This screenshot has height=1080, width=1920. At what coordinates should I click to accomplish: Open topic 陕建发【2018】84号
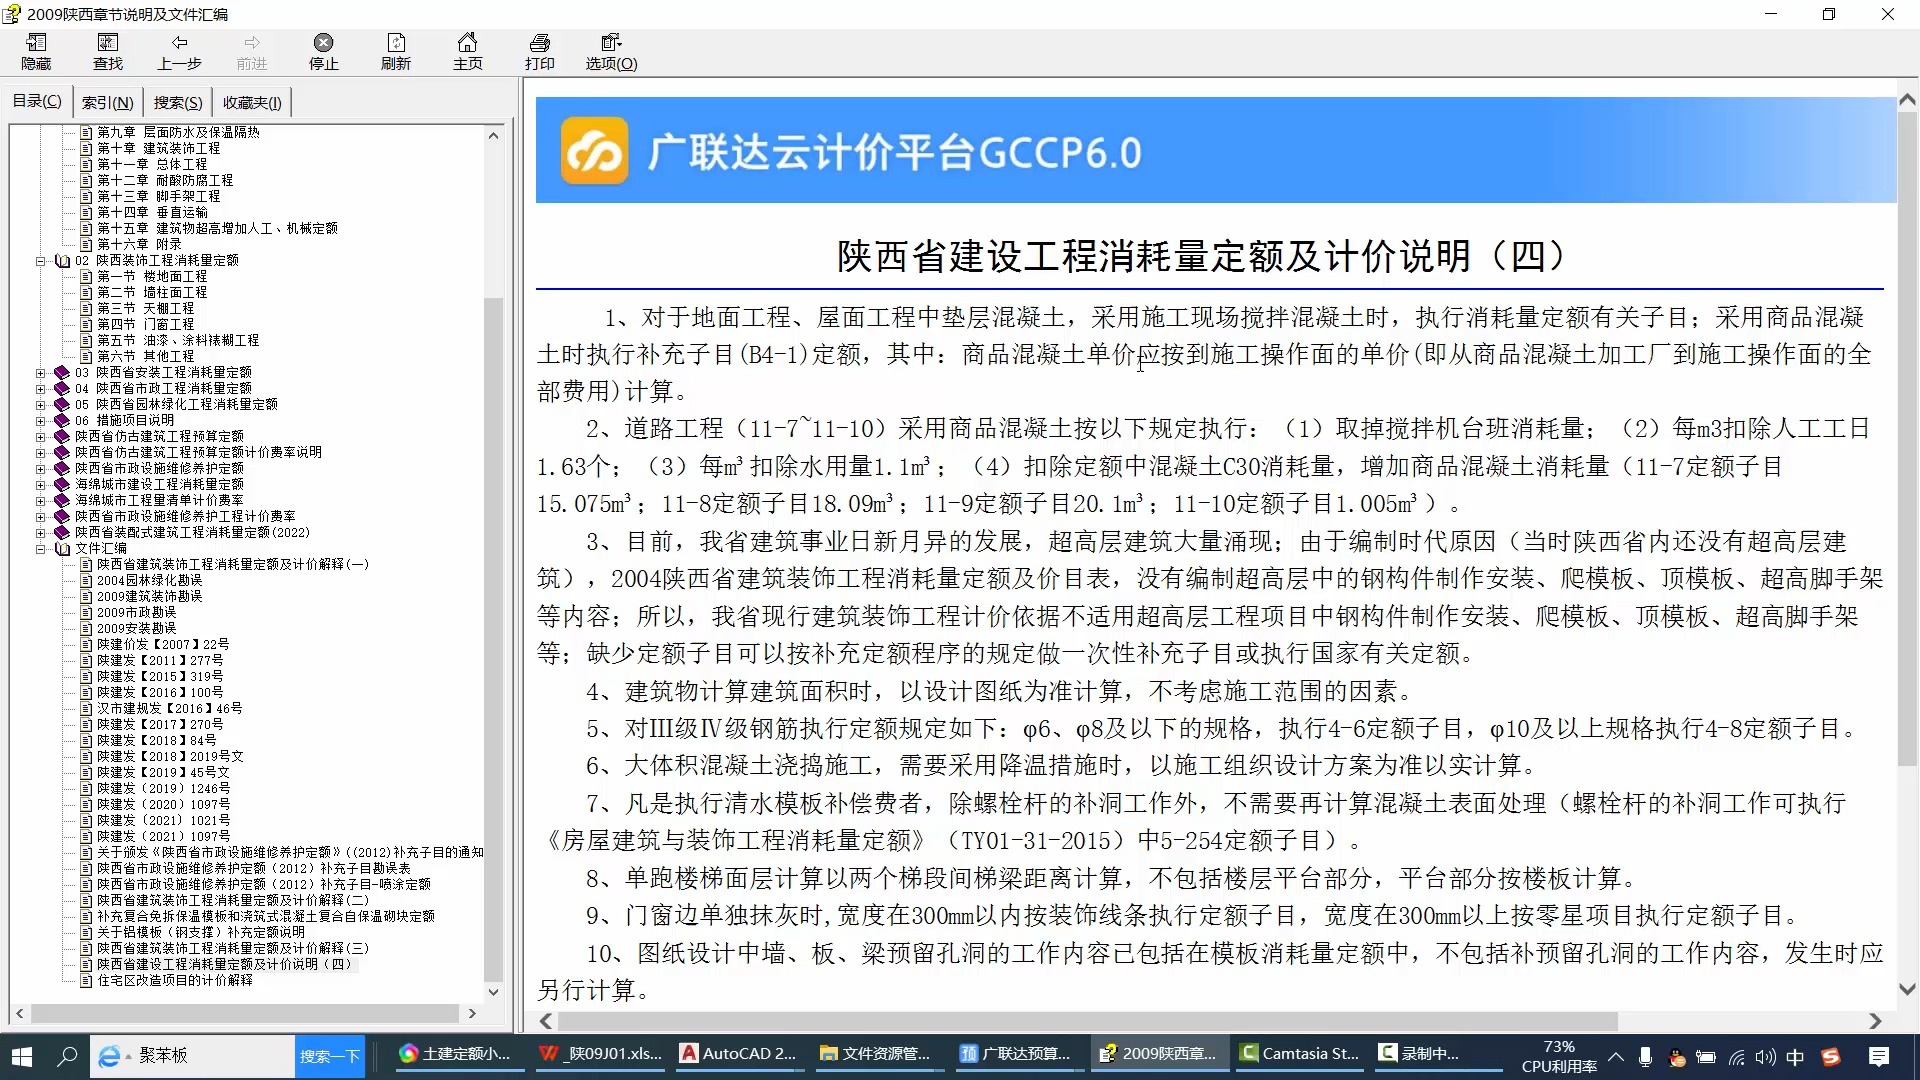click(156, 740)
